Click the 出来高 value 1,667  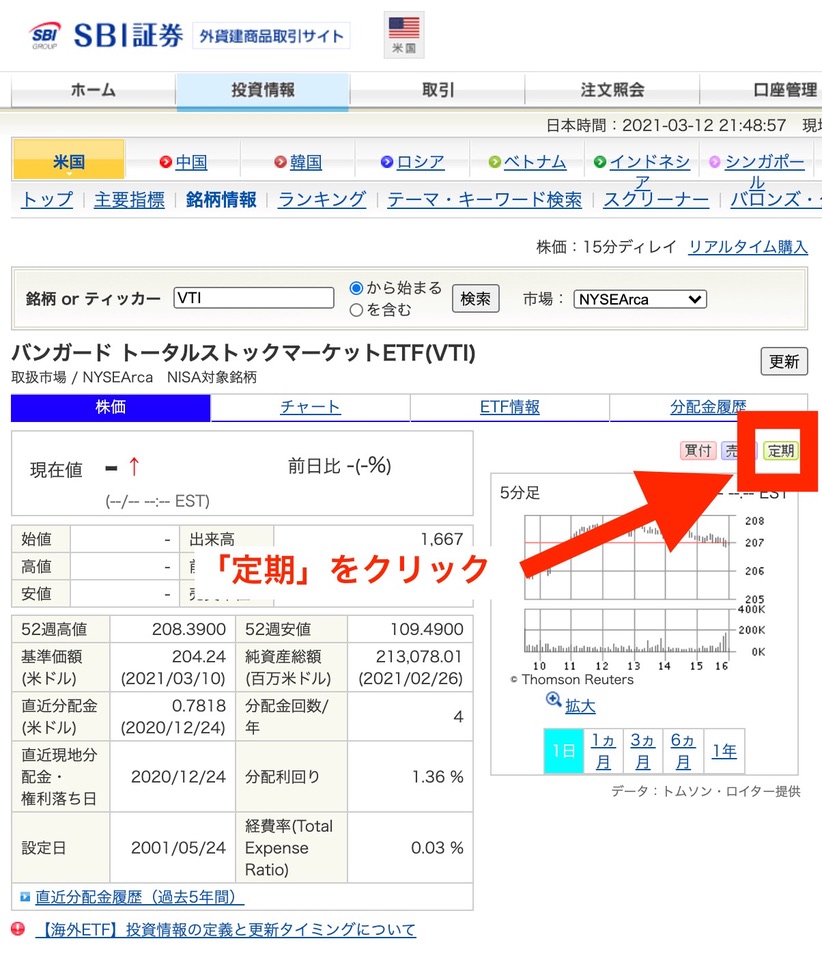coord(442,539)
